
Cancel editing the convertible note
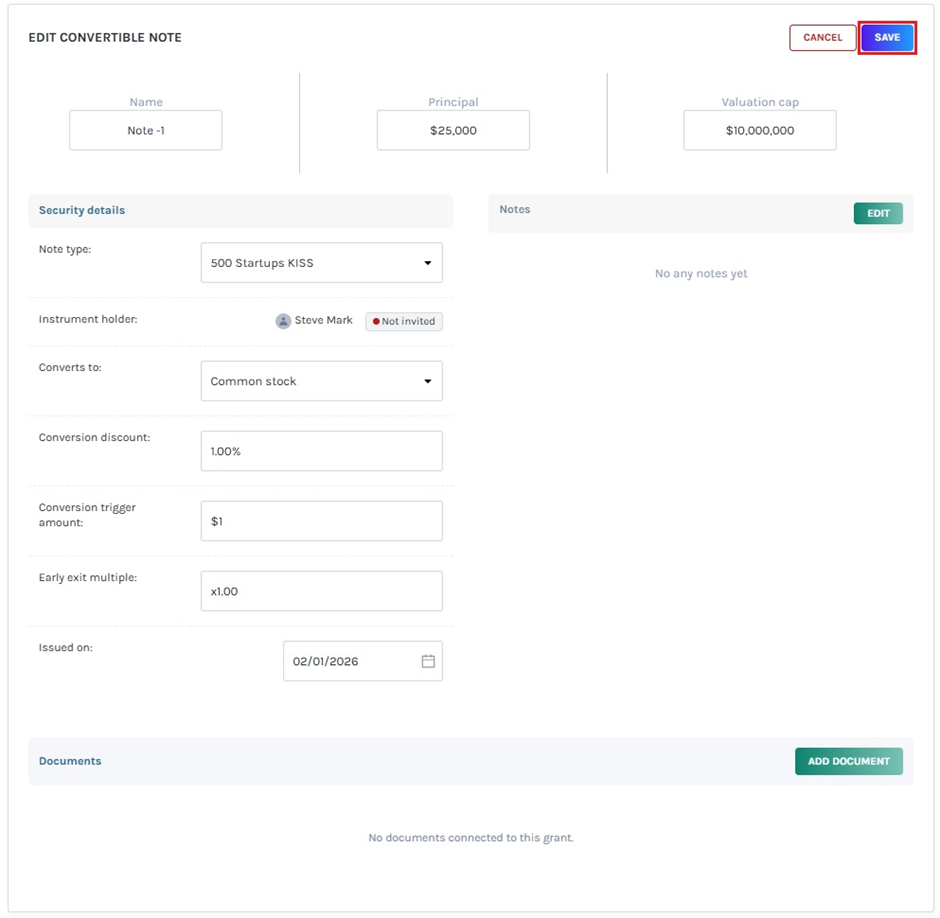(x=822, y=38)
